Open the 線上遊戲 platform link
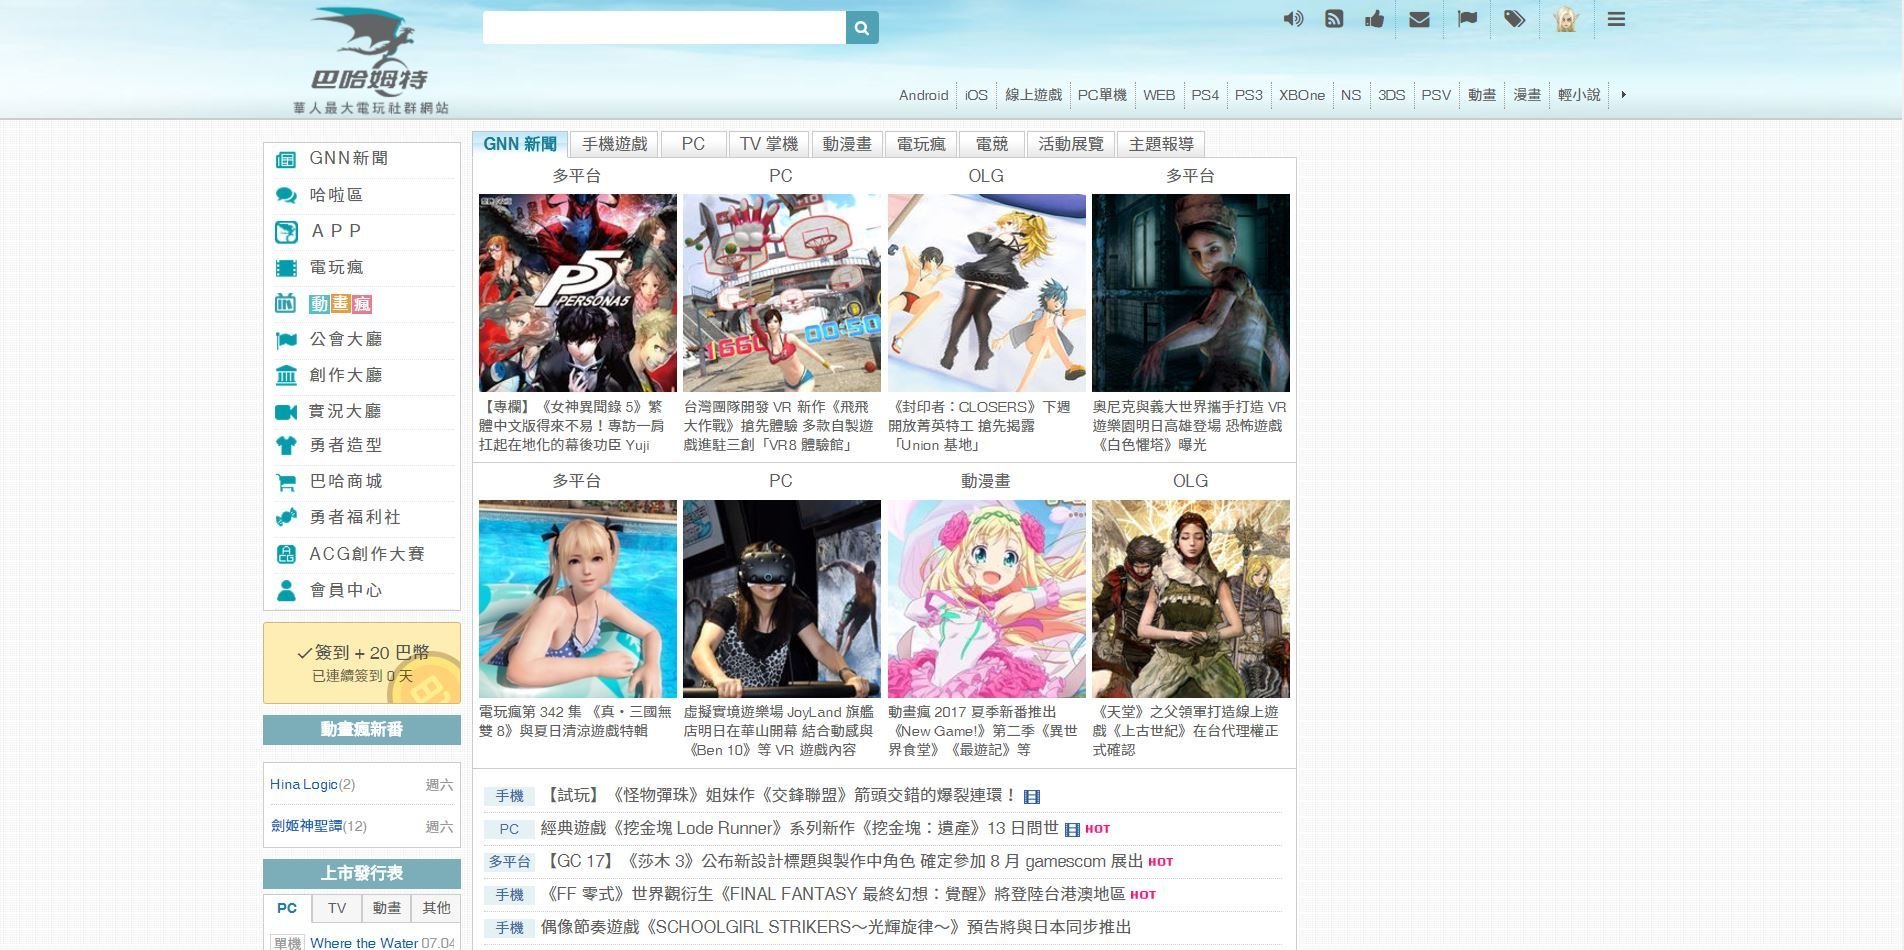This screenshot has height=950, width=1904. click(x=1033, y=95)
